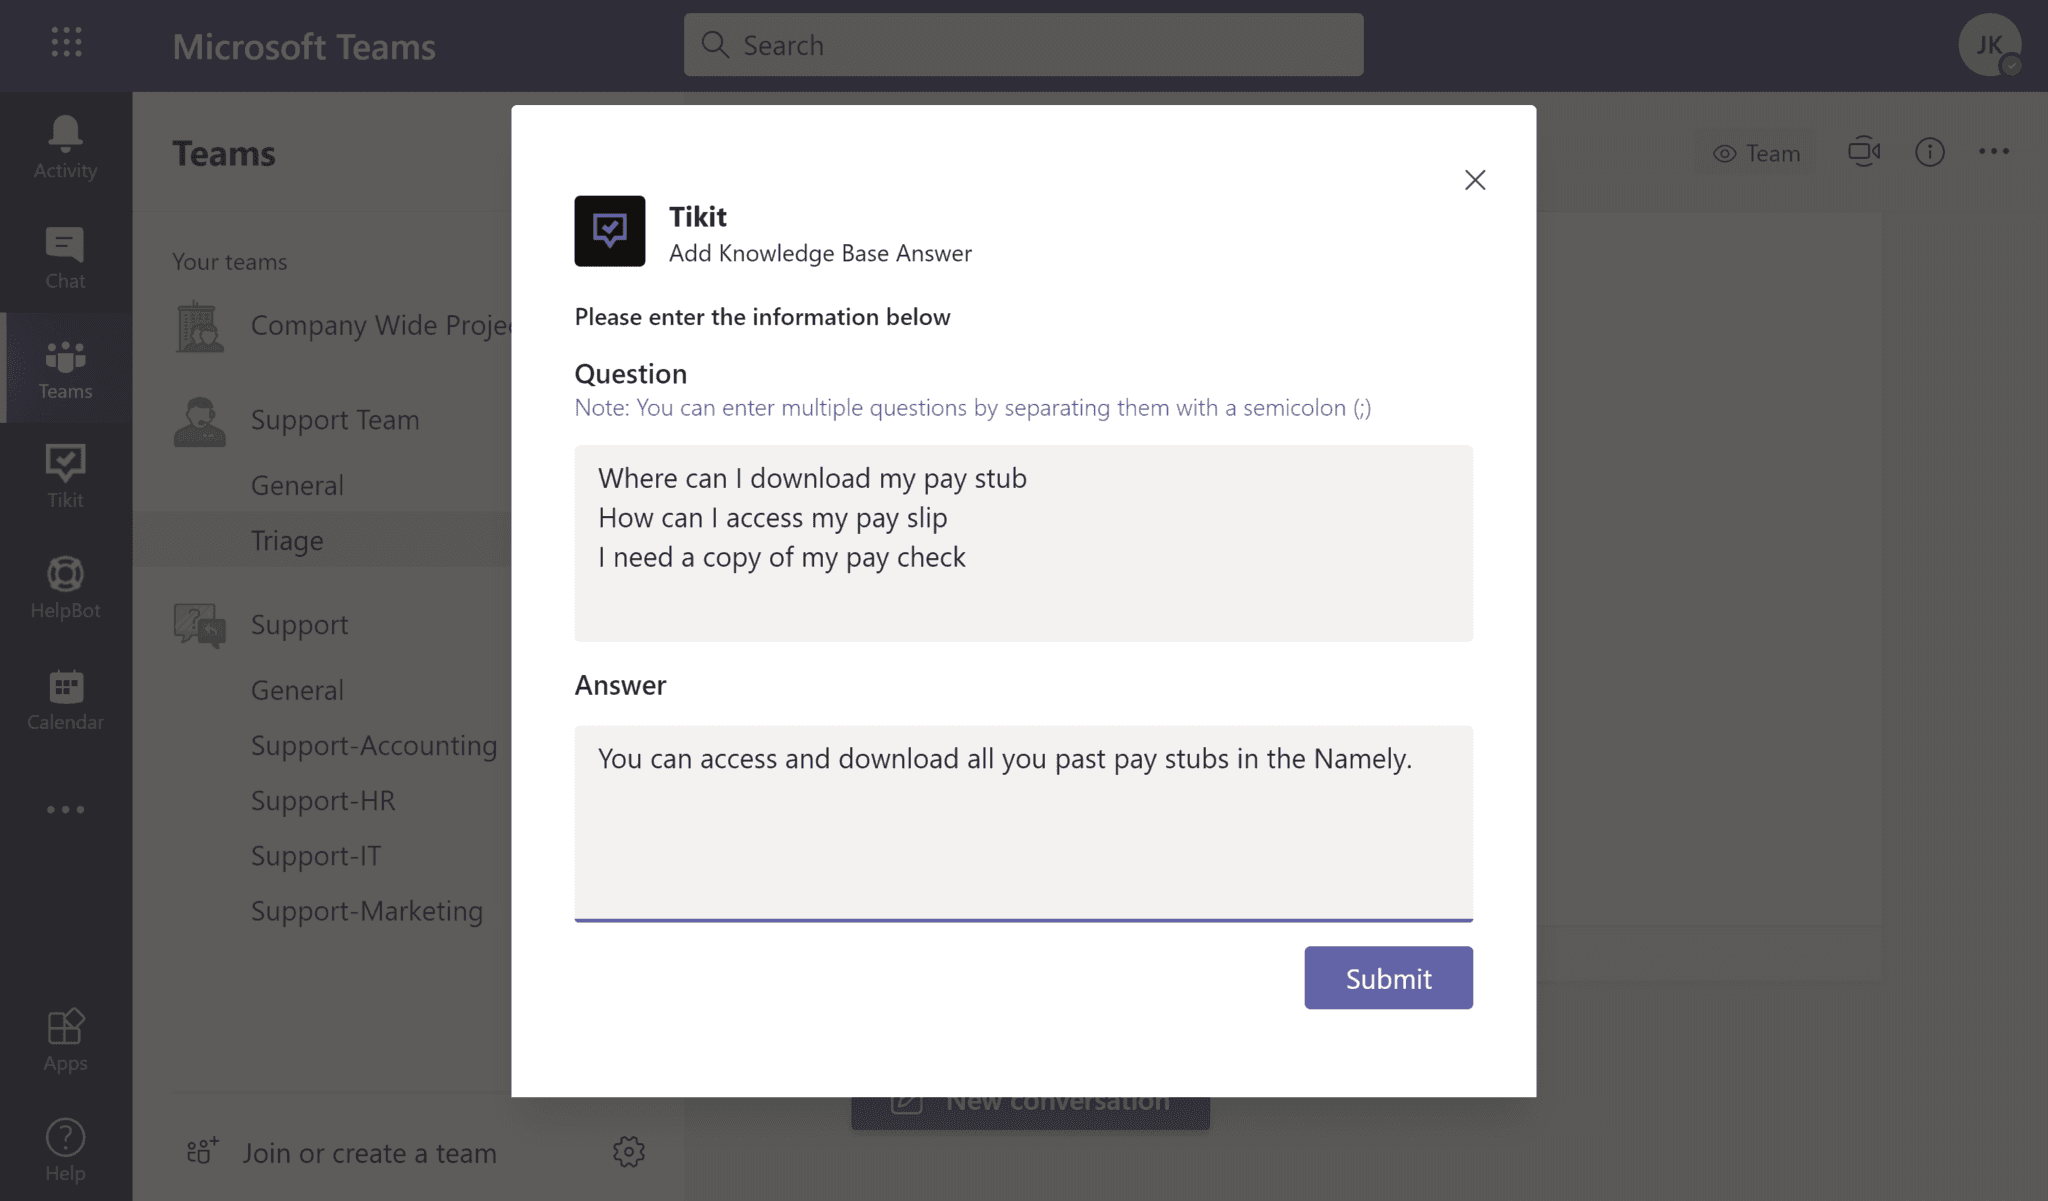This screenshot has height=1201, width=2048.
Task: Open the Help section
Action: pyautogui.click(x=66, y=1150)
